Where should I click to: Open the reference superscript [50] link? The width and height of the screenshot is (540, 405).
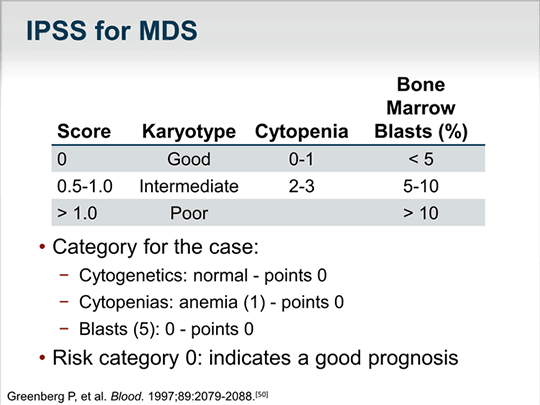[262, 394]
